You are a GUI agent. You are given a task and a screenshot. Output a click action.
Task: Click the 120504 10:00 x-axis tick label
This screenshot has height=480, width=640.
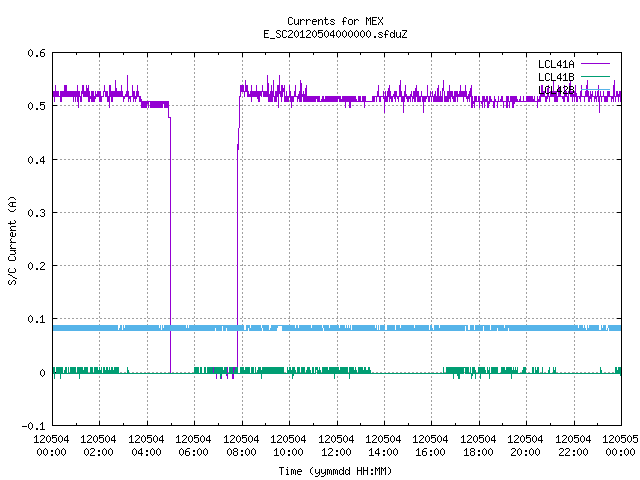coord(288,446)
